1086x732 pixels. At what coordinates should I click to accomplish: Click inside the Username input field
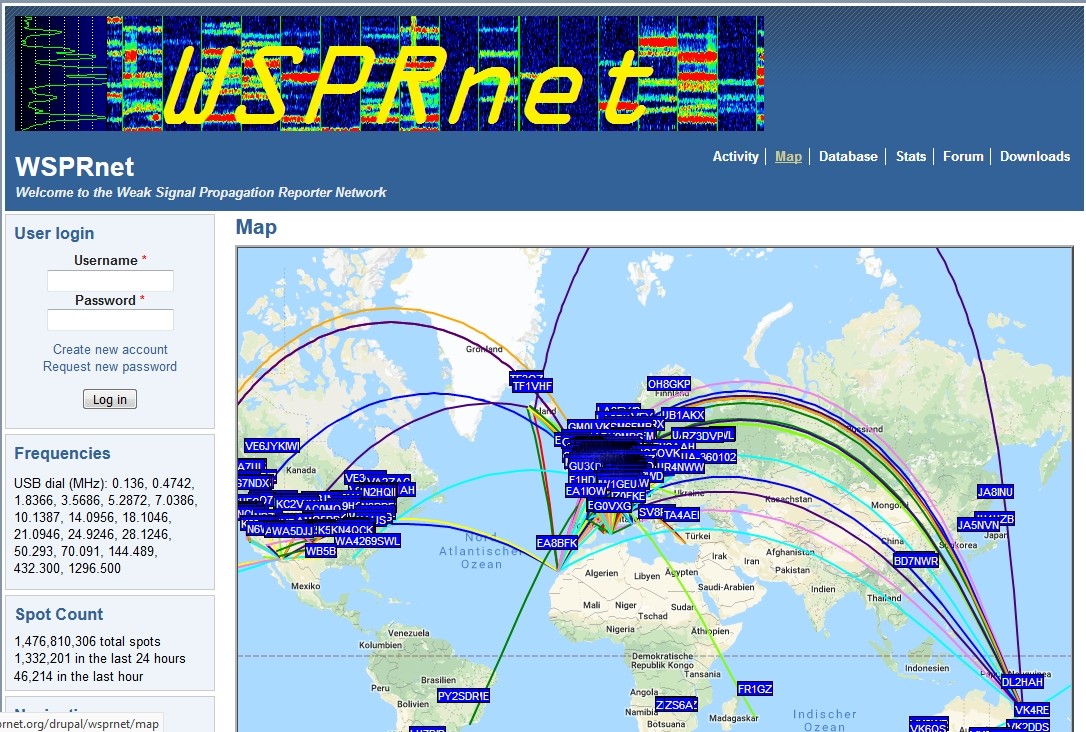(110, 281)
